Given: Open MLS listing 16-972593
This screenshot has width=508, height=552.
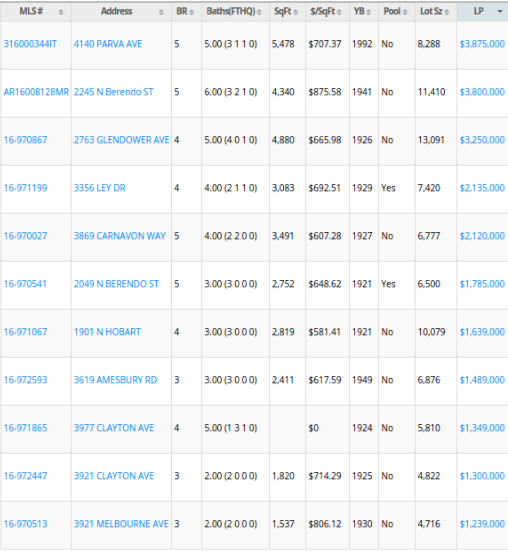Looking at the screenshot, I should tap(25, 380).
